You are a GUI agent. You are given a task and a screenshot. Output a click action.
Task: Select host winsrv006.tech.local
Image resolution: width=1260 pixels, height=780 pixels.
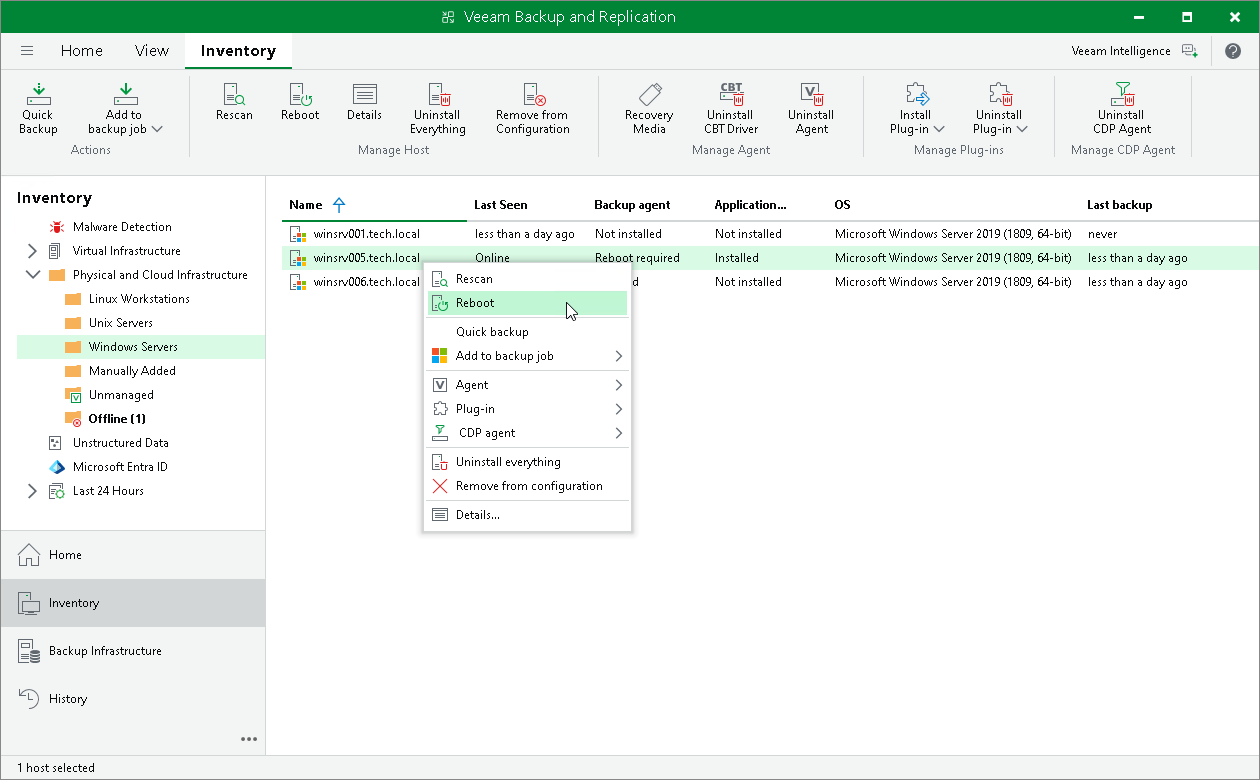point(366,282)
